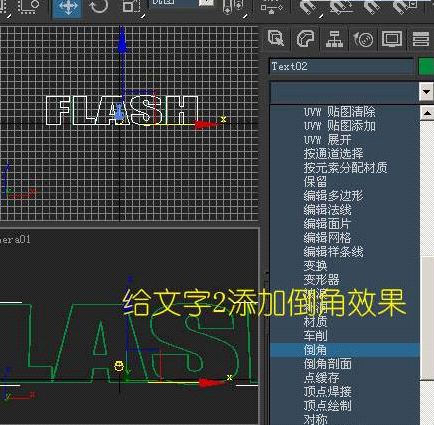Toggle window/crossing selection mode icon
The width and height of the screenshot is (434, 425).
click(28, 7)
